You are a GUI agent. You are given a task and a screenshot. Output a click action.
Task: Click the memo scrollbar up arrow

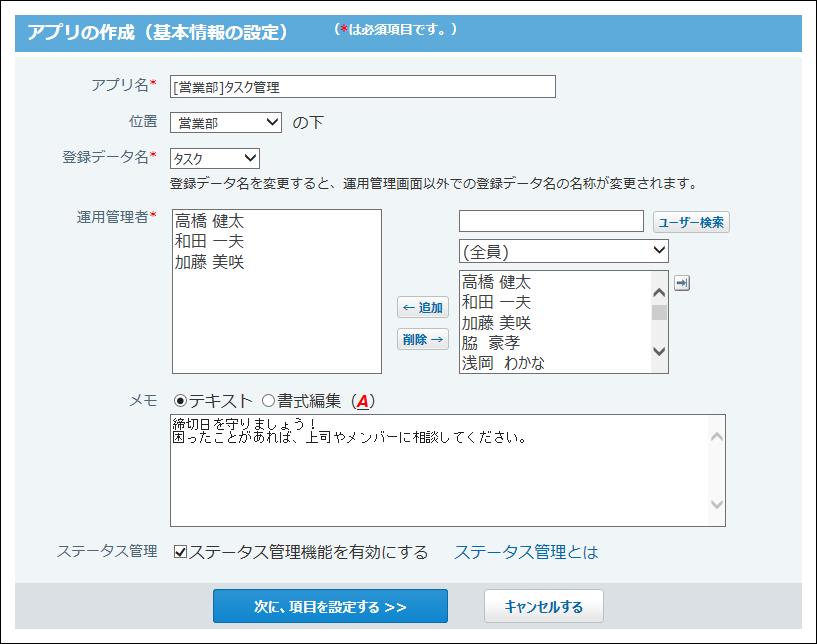[x=717, y=437]
